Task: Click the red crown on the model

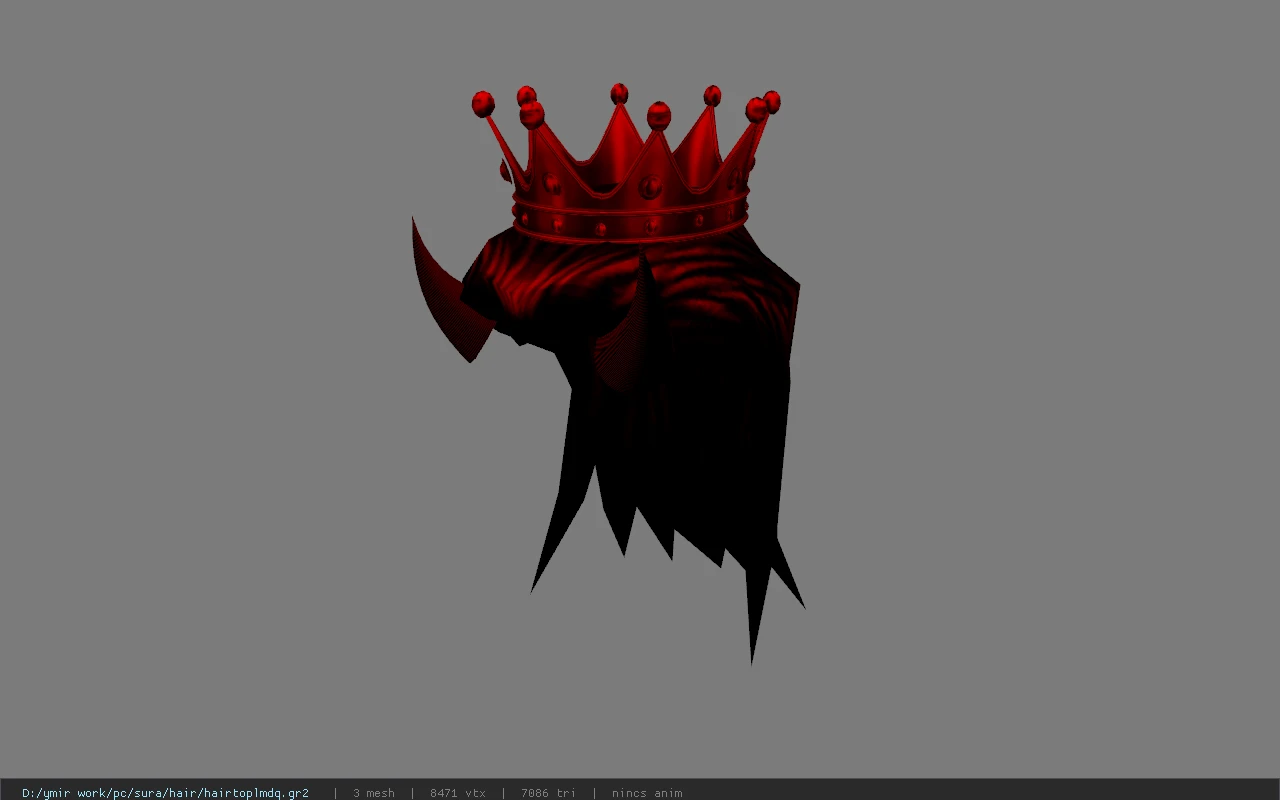Action: click(x=628, y=165)
